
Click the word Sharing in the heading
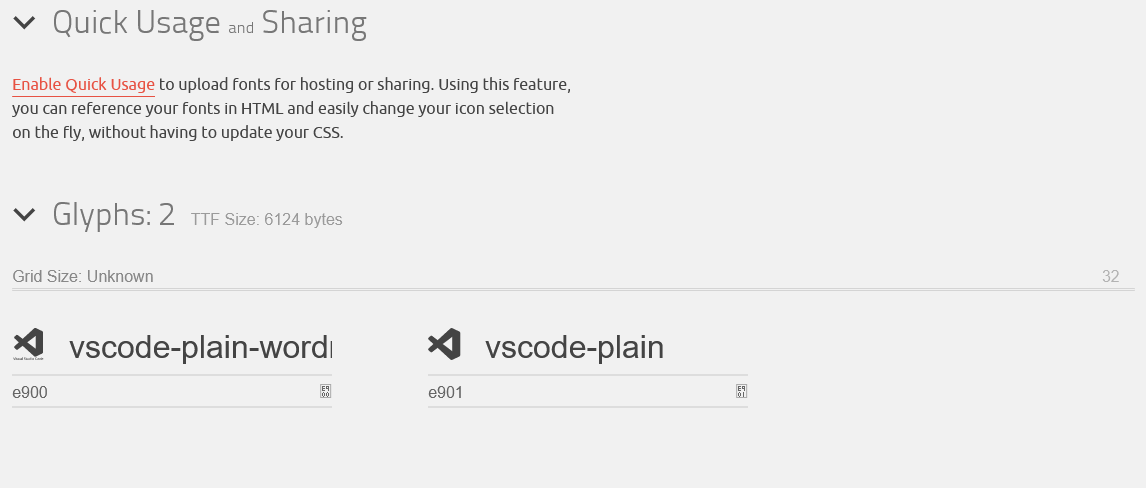point(314,23)
